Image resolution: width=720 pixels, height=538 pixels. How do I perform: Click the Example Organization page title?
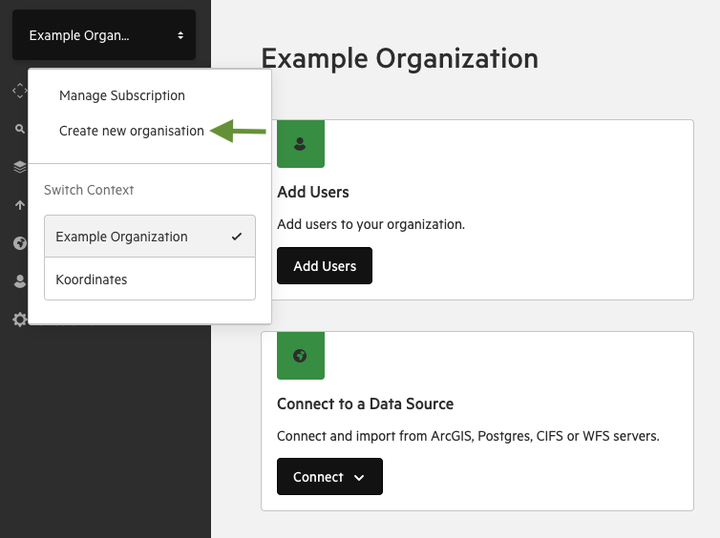pyautogui.click(x=400, y=59)
